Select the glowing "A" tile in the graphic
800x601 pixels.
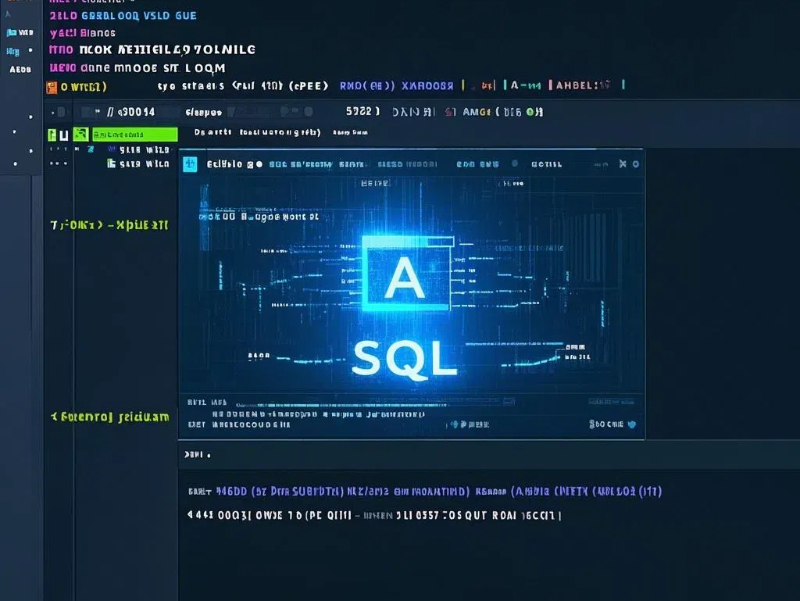pos(406,273)
